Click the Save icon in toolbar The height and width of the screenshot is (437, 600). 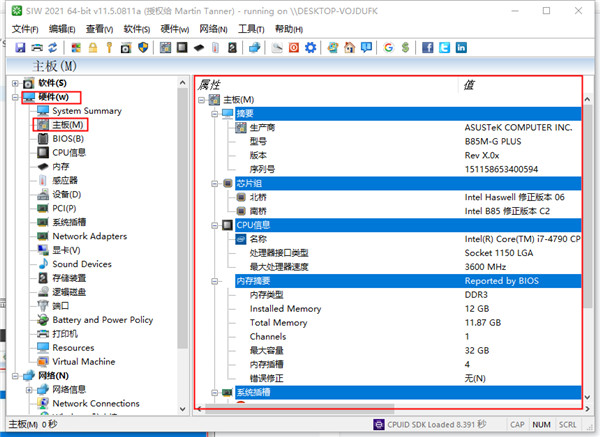[20, 47]
